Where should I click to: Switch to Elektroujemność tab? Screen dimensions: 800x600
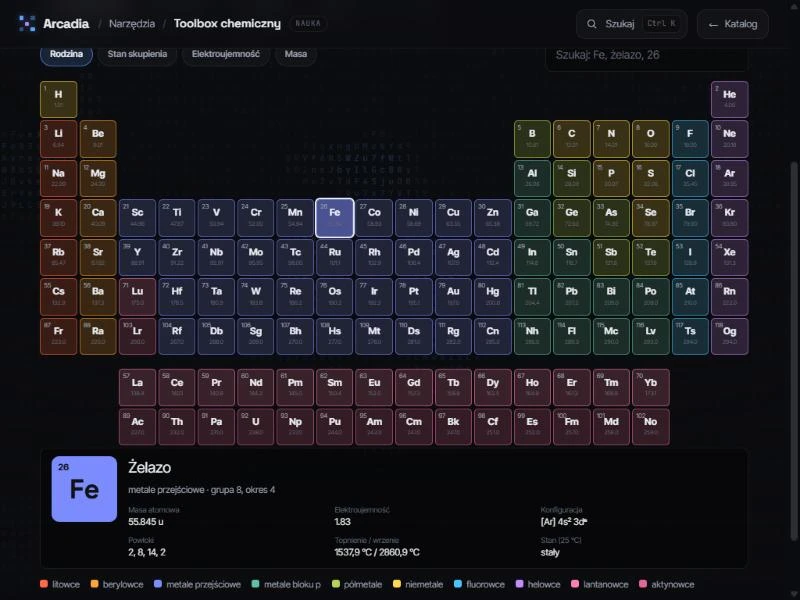(226, 54)
